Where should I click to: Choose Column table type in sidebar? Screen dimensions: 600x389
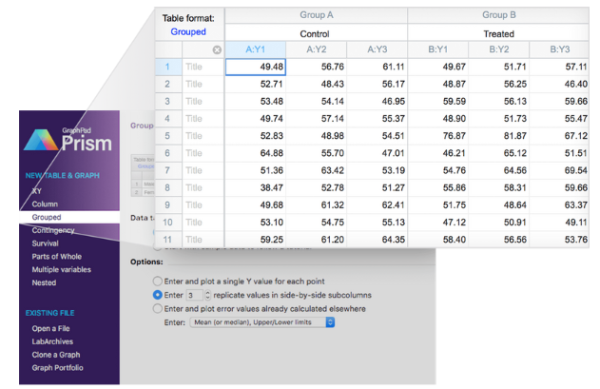[45, 204]
